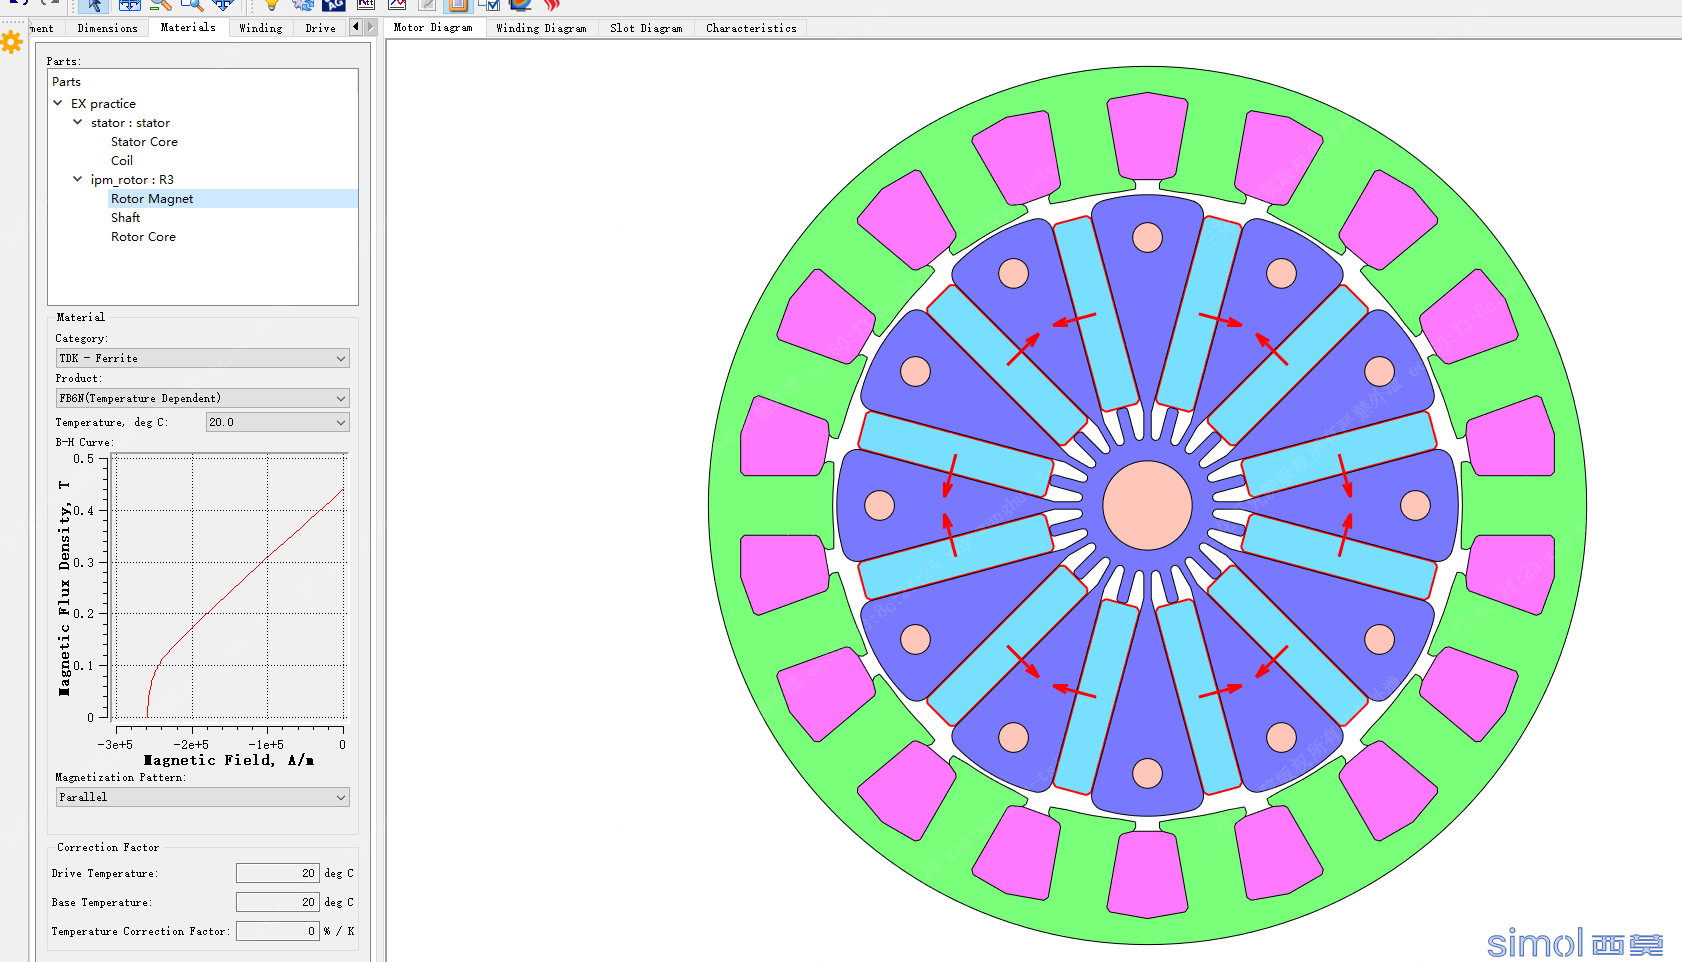Select the pointer arrow tool in toolbar
1682x962 pixels.
[93, 5]
